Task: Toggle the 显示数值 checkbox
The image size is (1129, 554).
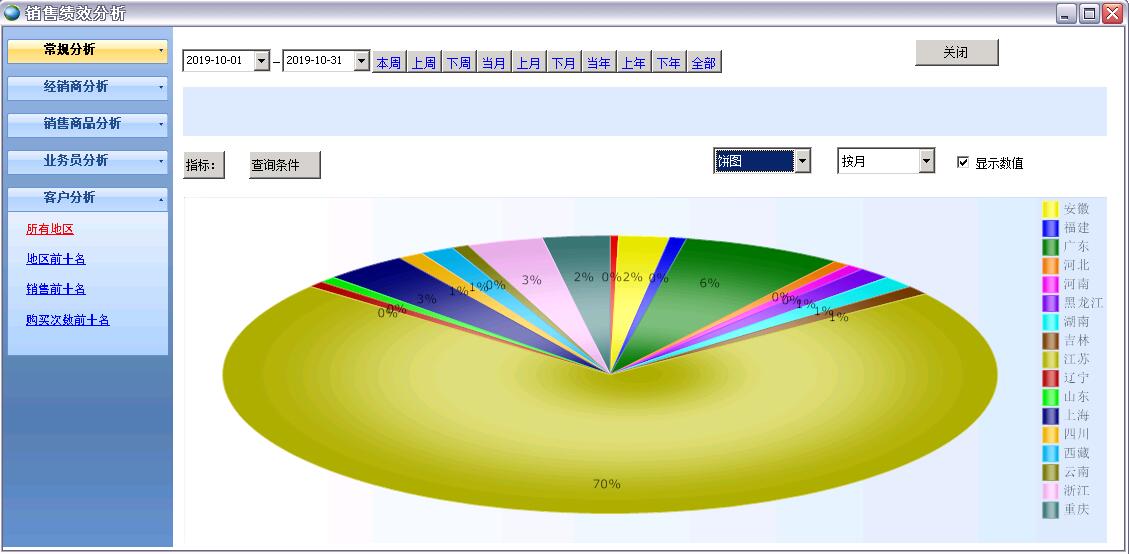Action: [963, 162]
